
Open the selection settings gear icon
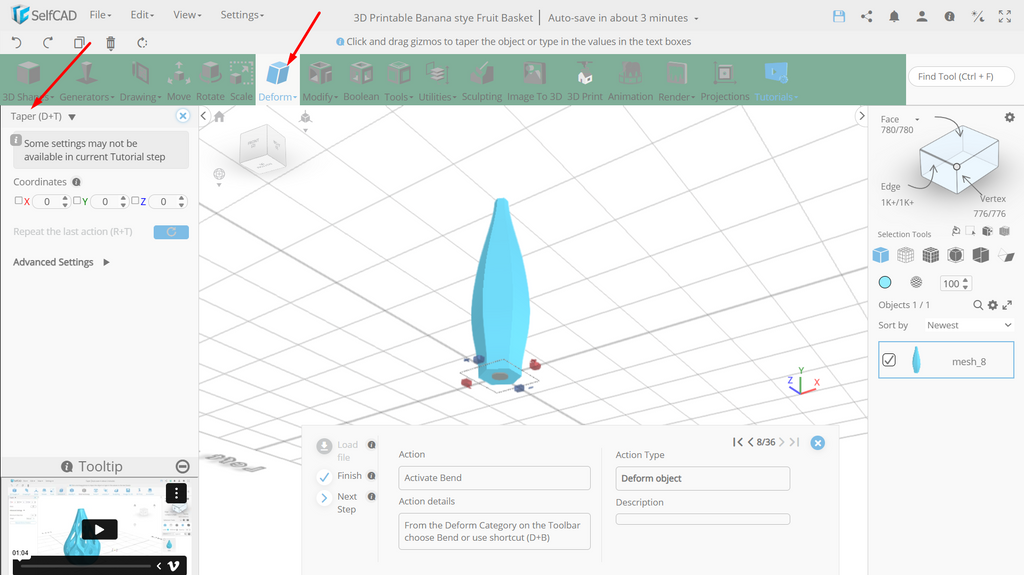tap(1010, 117)
